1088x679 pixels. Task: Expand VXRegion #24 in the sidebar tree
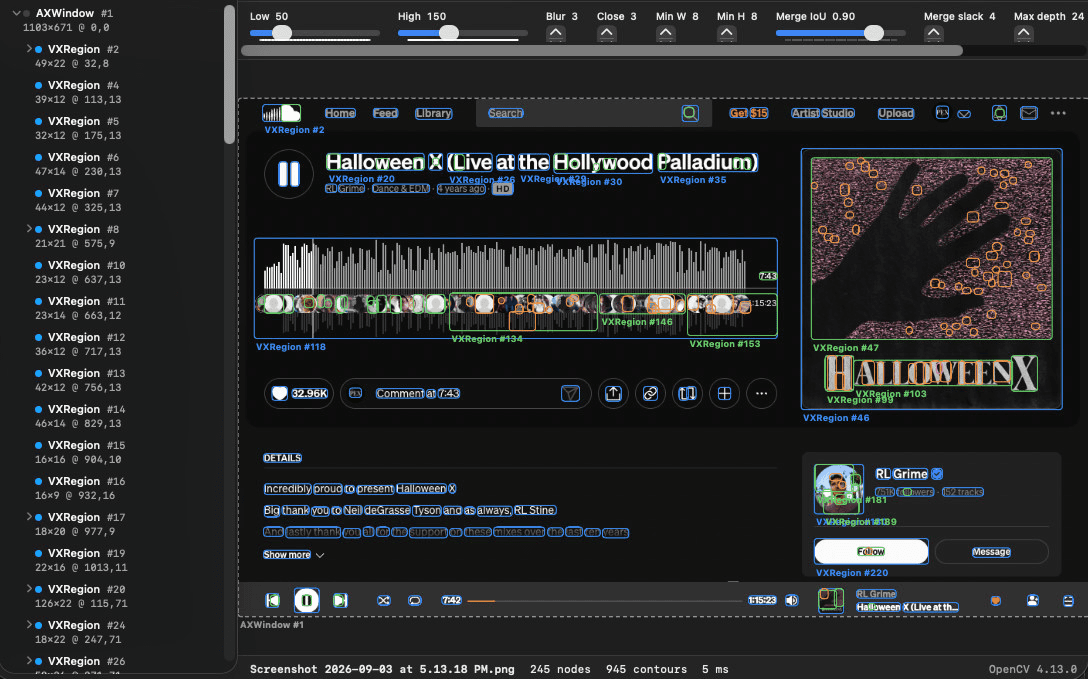29,624
